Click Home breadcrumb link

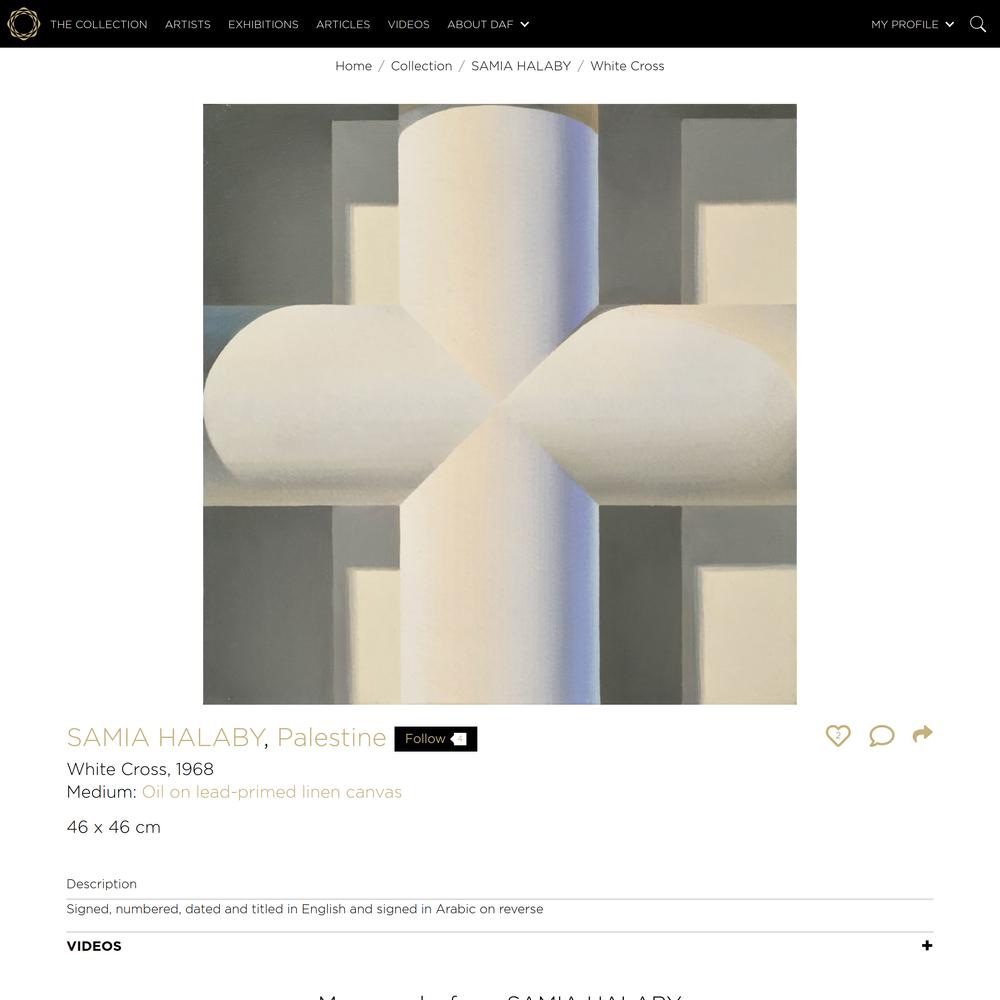[353, 66]
